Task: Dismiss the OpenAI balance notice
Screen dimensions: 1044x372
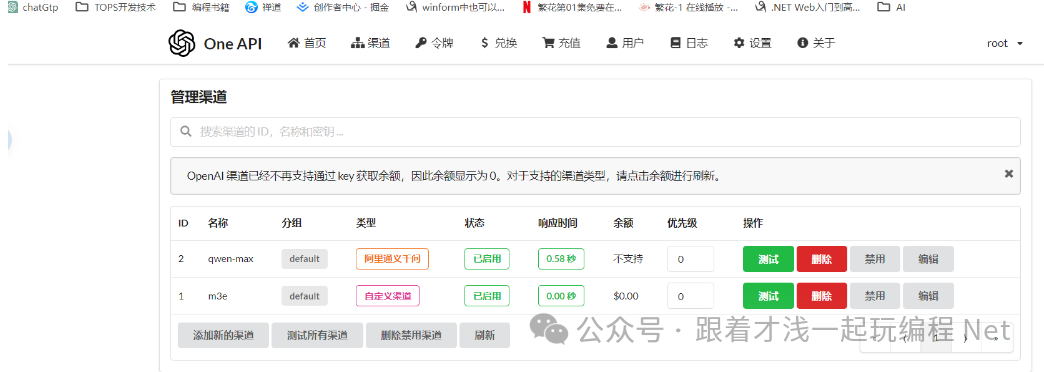Action: [x=1009, y=173]
